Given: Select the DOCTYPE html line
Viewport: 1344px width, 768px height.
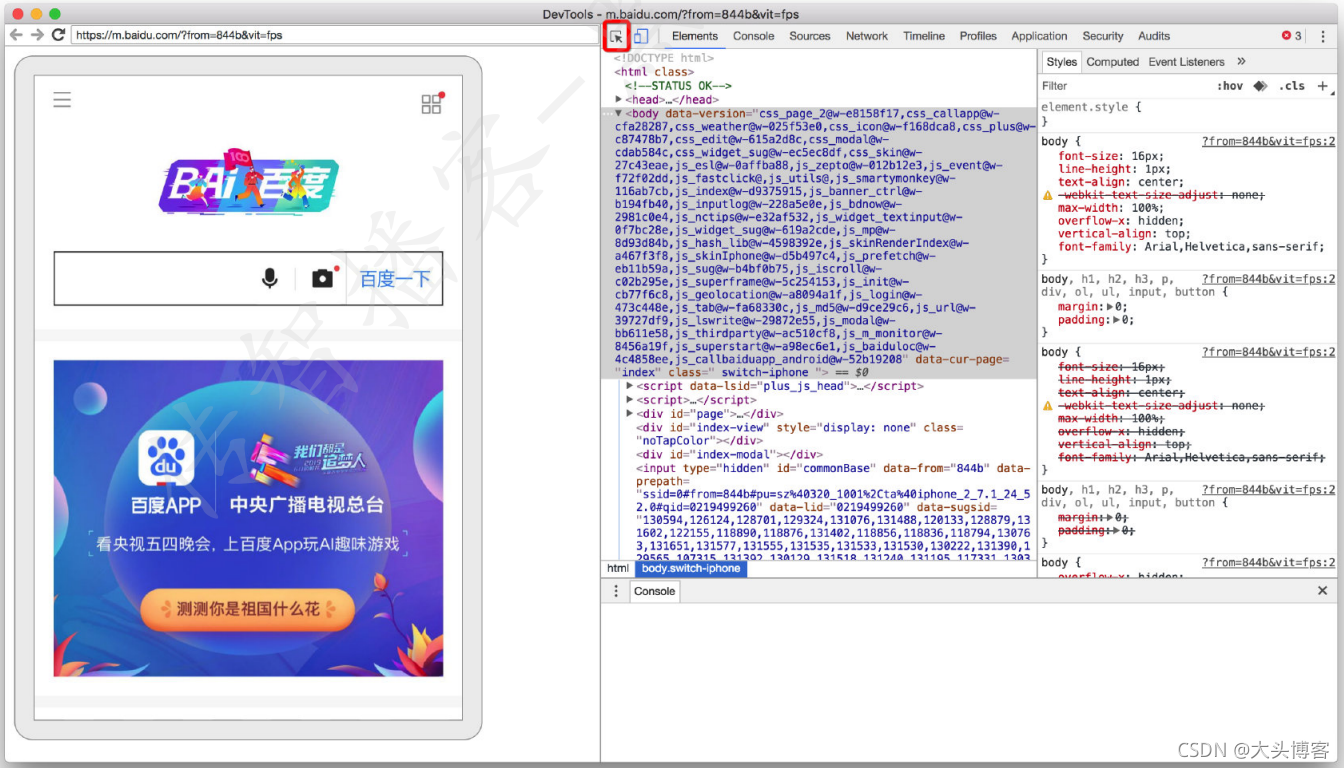Looking at the screenshot, I should (664, 58).
